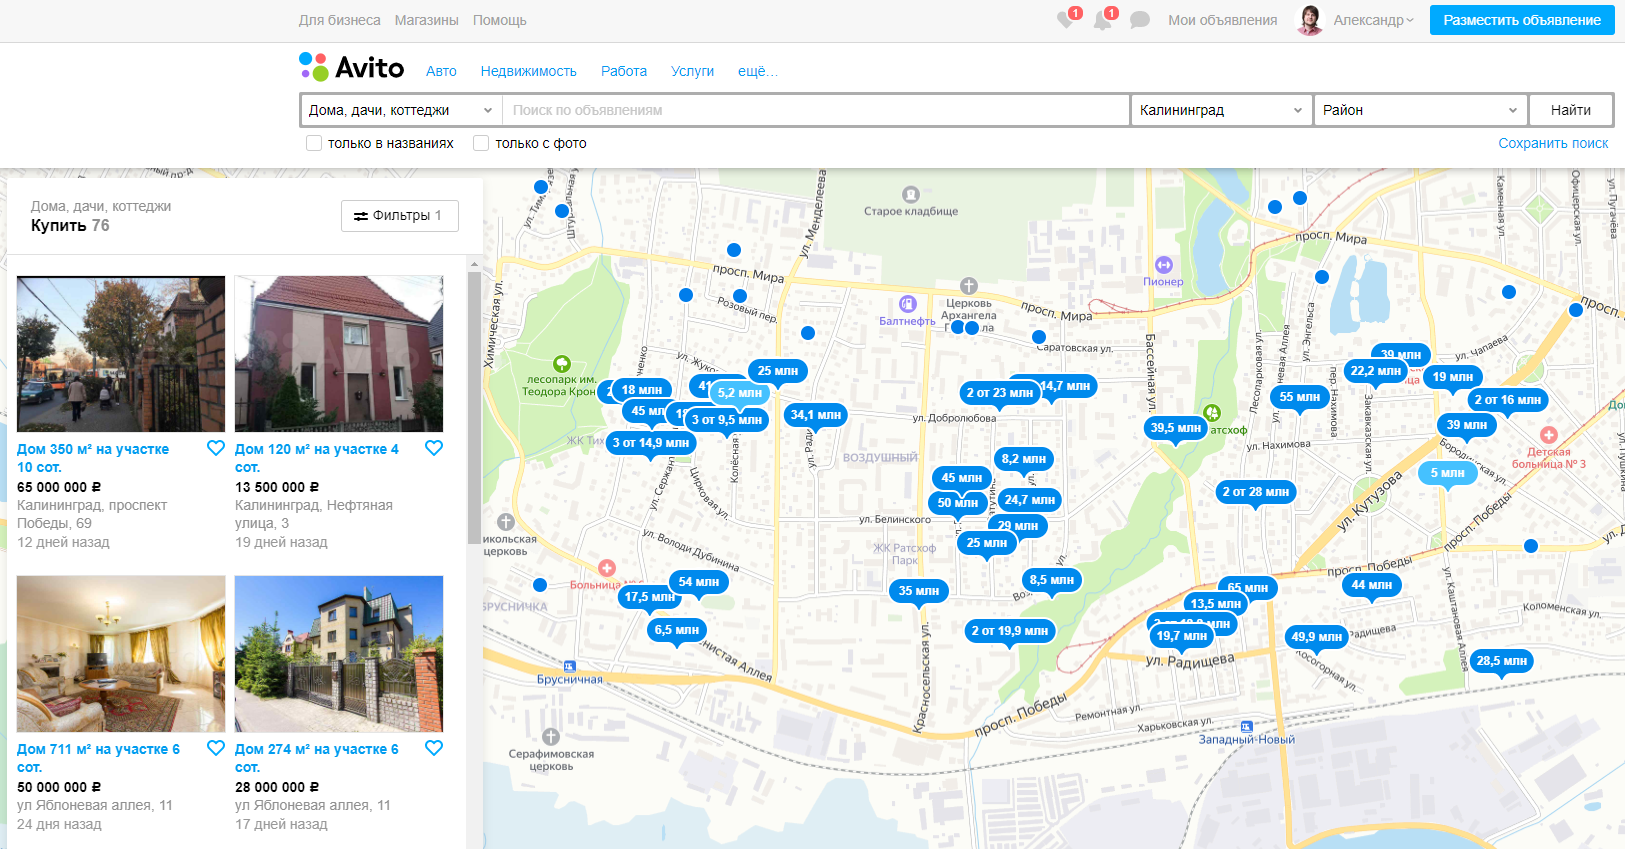This screenshot has height=849, width=1625.
Task: Expand the Калининград city dropdown
Action: point(1219,110)
